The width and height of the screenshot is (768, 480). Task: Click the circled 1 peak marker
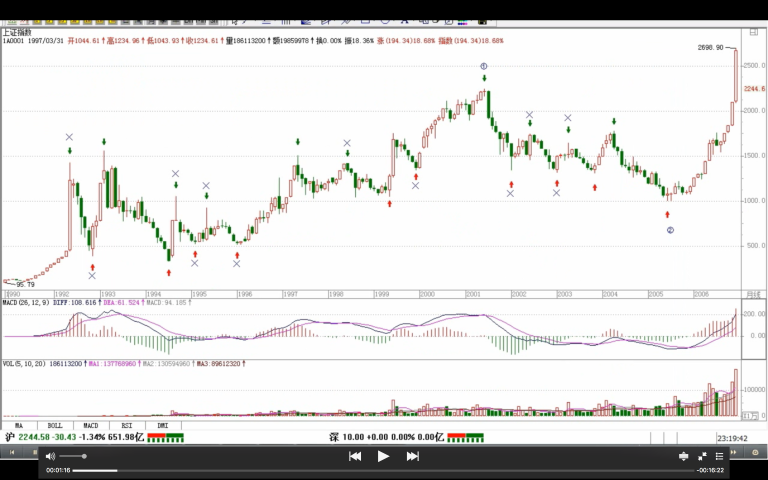tap(484, 66)
